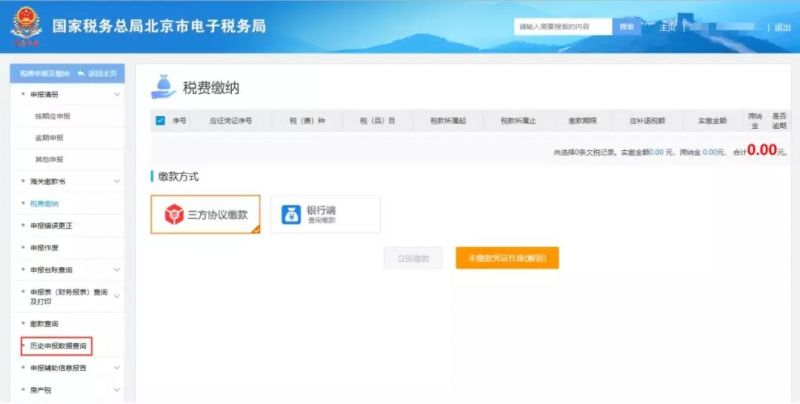This screenshot has width=800, height=404.
Task: Open 逾期申报 in the sidebar
Action: (x=49, y=138)
